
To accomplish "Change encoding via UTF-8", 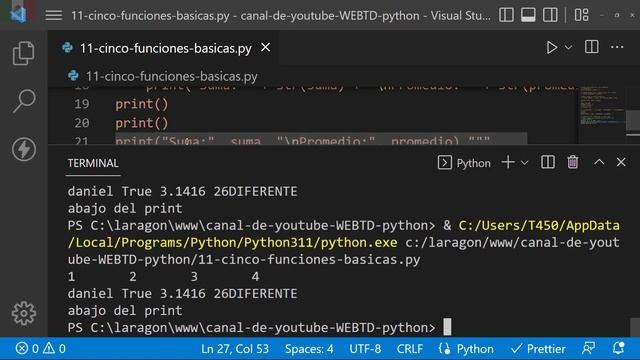I will click(365, 349).
